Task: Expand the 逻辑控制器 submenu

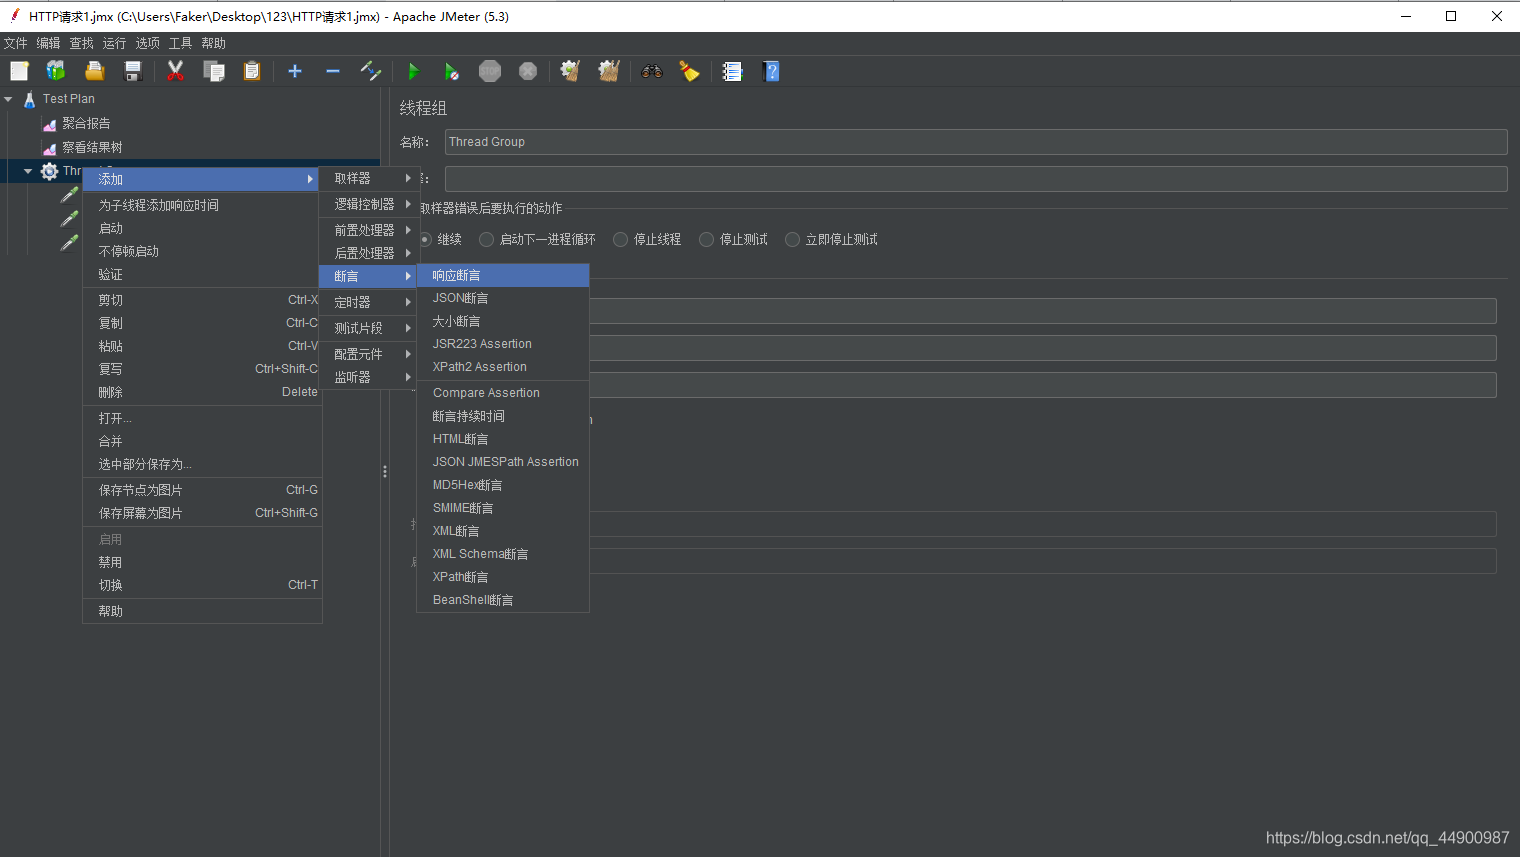Action: (368, 204)
